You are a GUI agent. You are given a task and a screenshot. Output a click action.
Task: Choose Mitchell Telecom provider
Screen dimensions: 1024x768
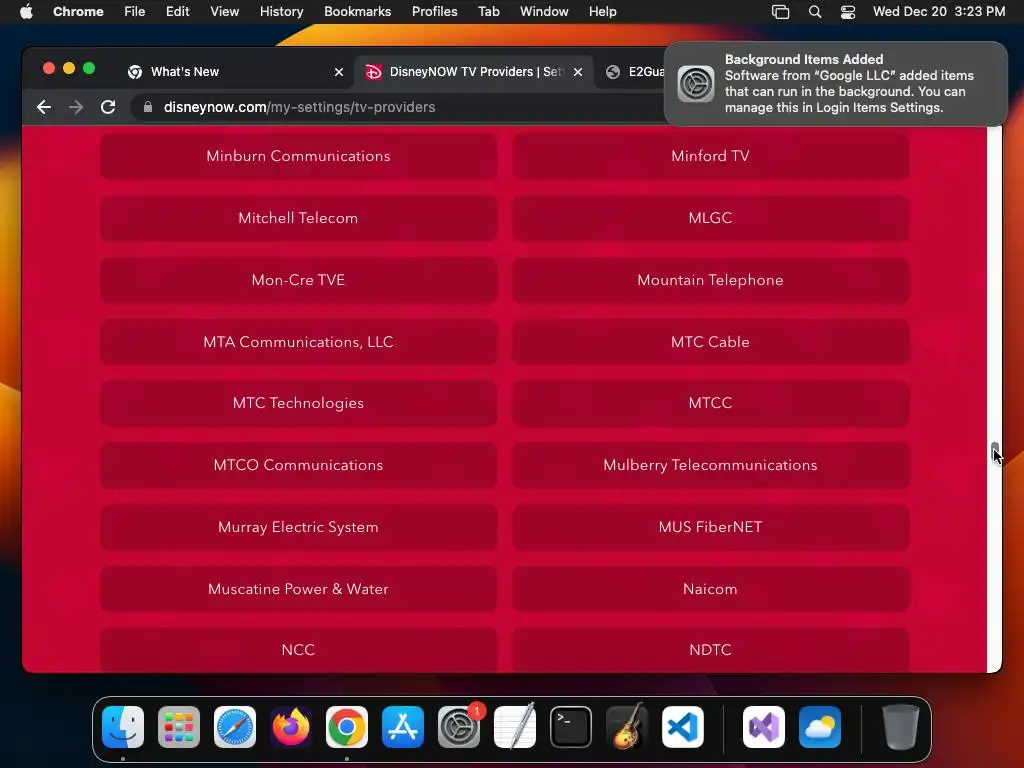tap(298, 218)
